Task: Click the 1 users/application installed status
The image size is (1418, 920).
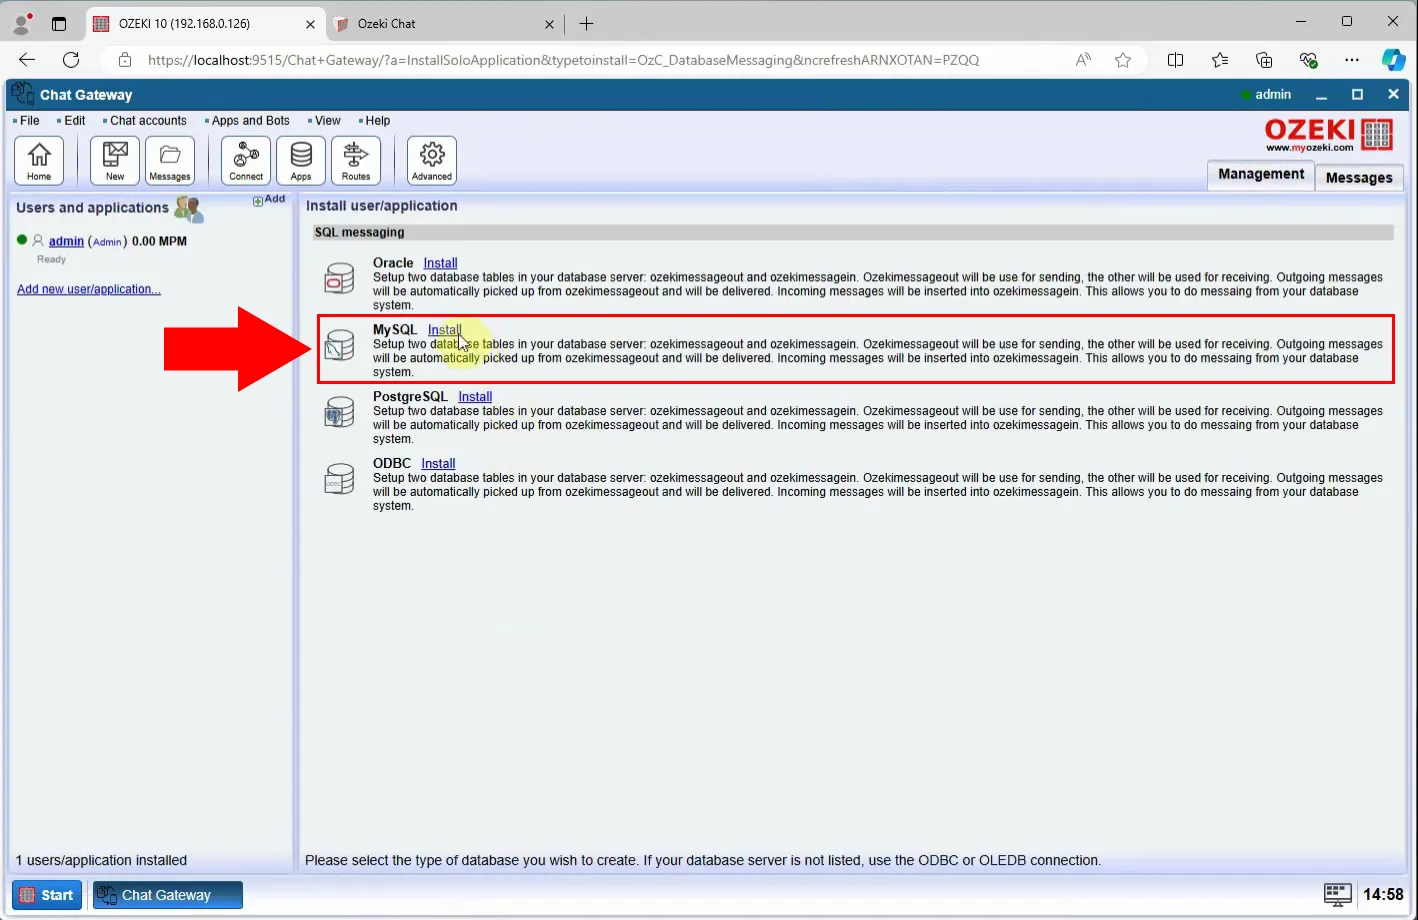Action: click(101, 860)
